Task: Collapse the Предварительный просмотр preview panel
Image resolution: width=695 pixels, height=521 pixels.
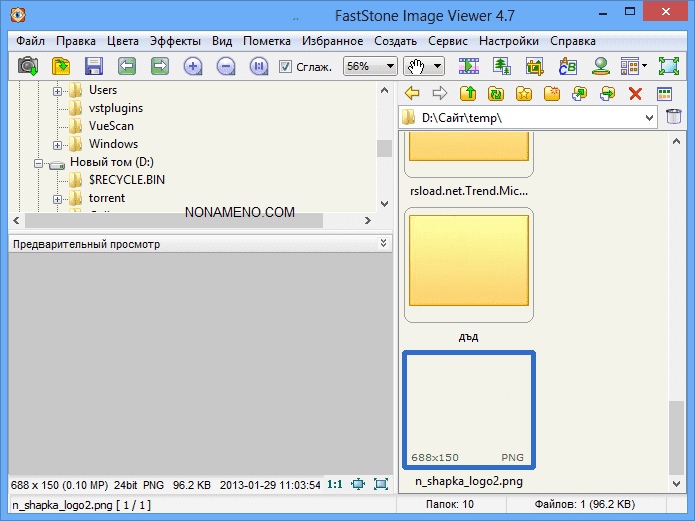Action: coord(384,243)
